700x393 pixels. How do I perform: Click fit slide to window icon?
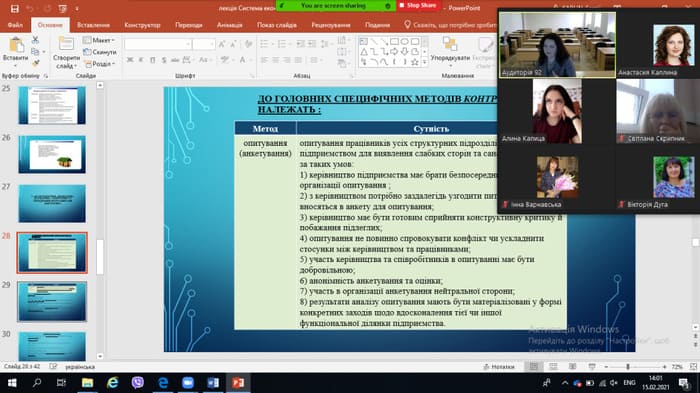click(x=693, y=367)
